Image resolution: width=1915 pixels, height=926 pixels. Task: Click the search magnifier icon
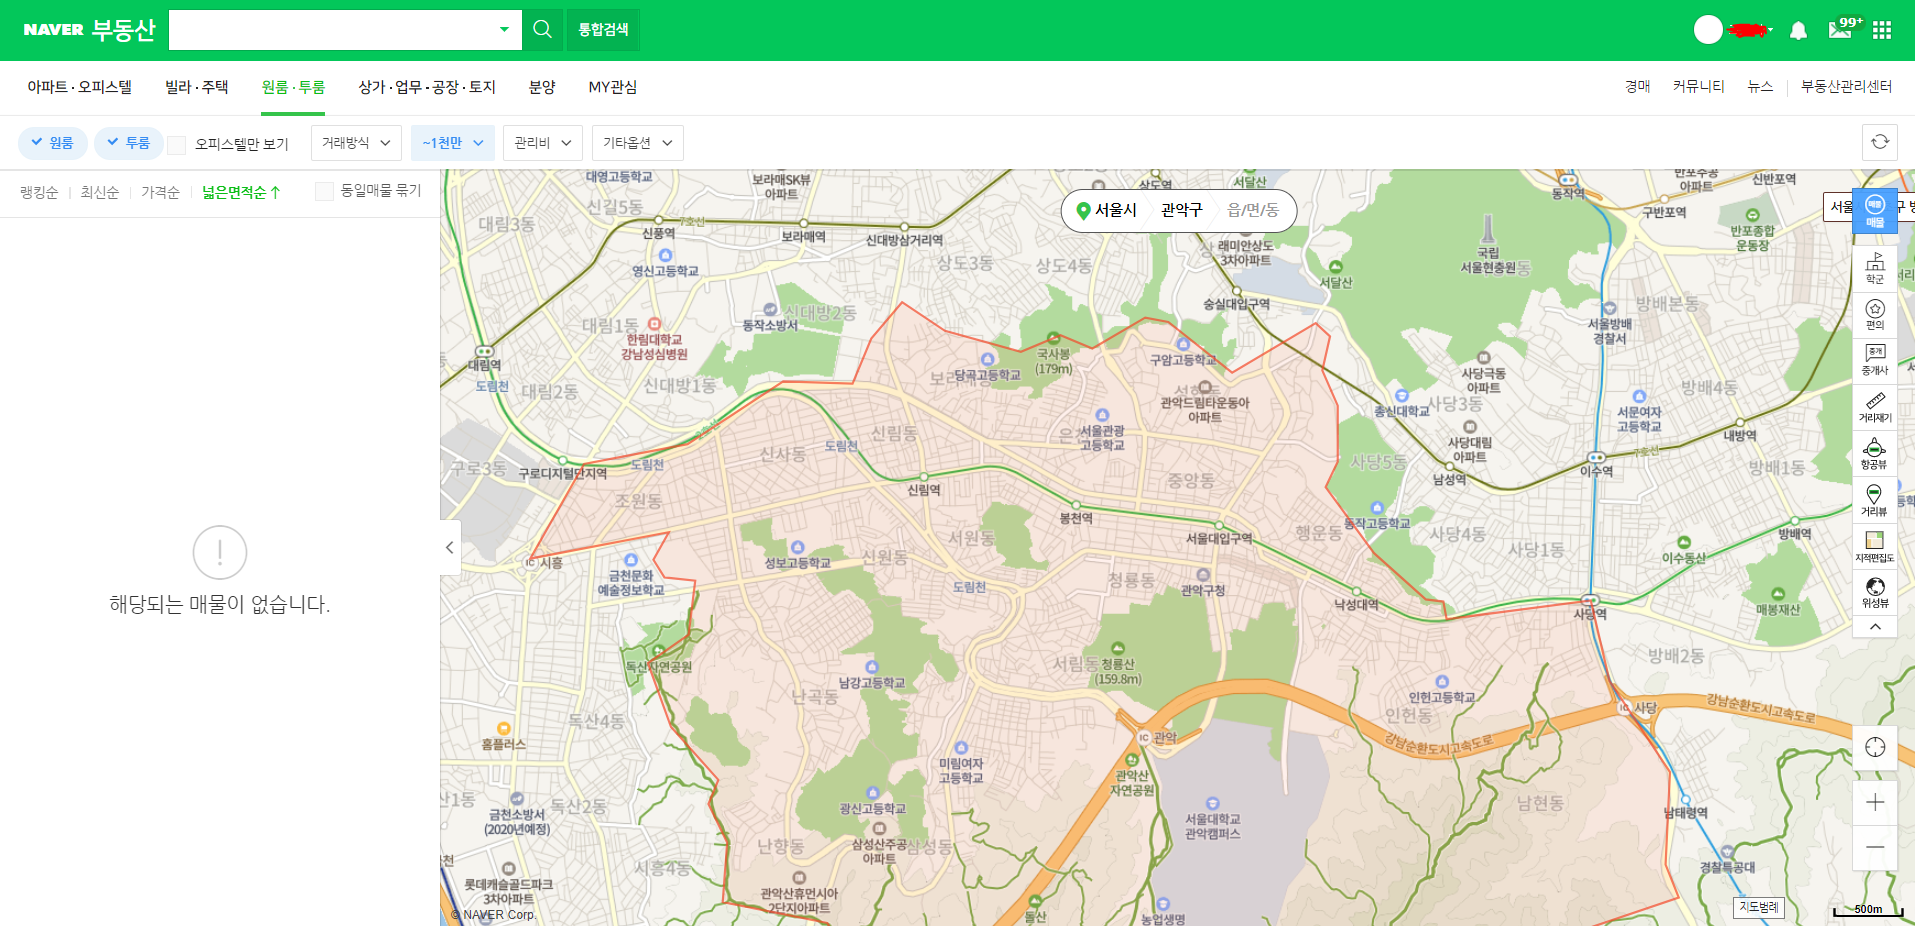point(542,30)
